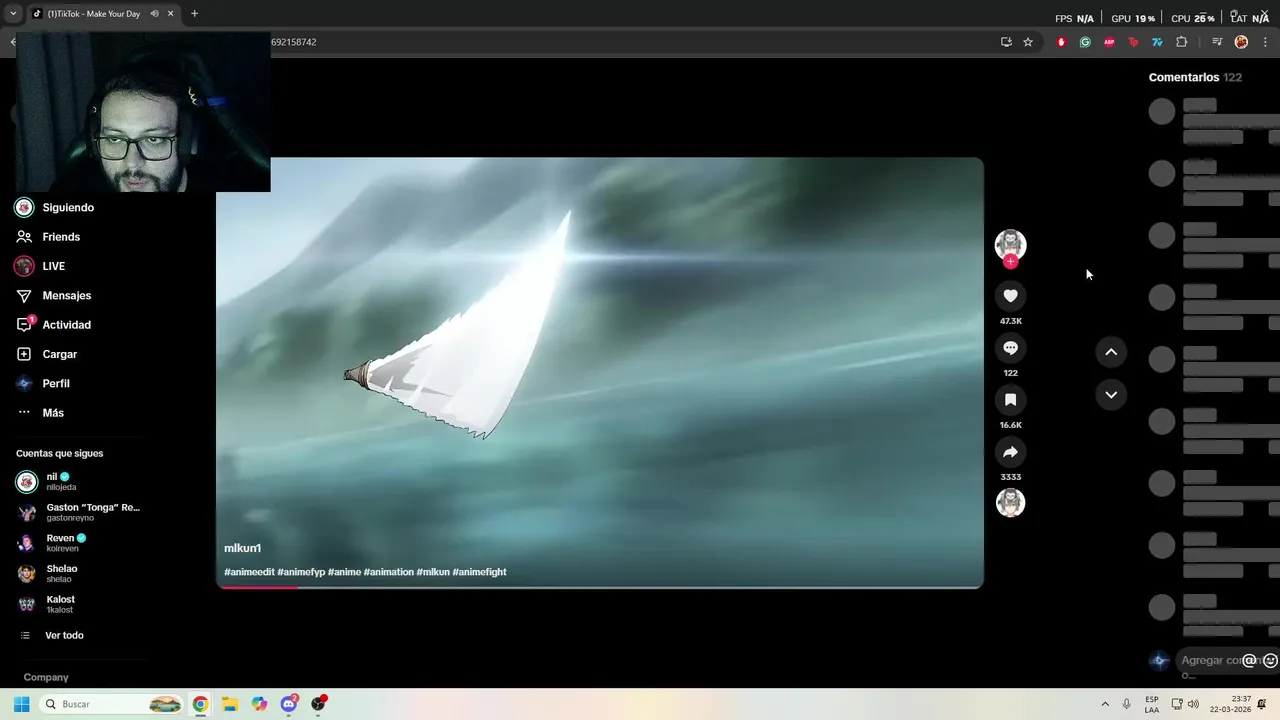The height and width of the screenshot is (720, 1280).
Task: Like the video with the heart icon
Action: 1010,296
